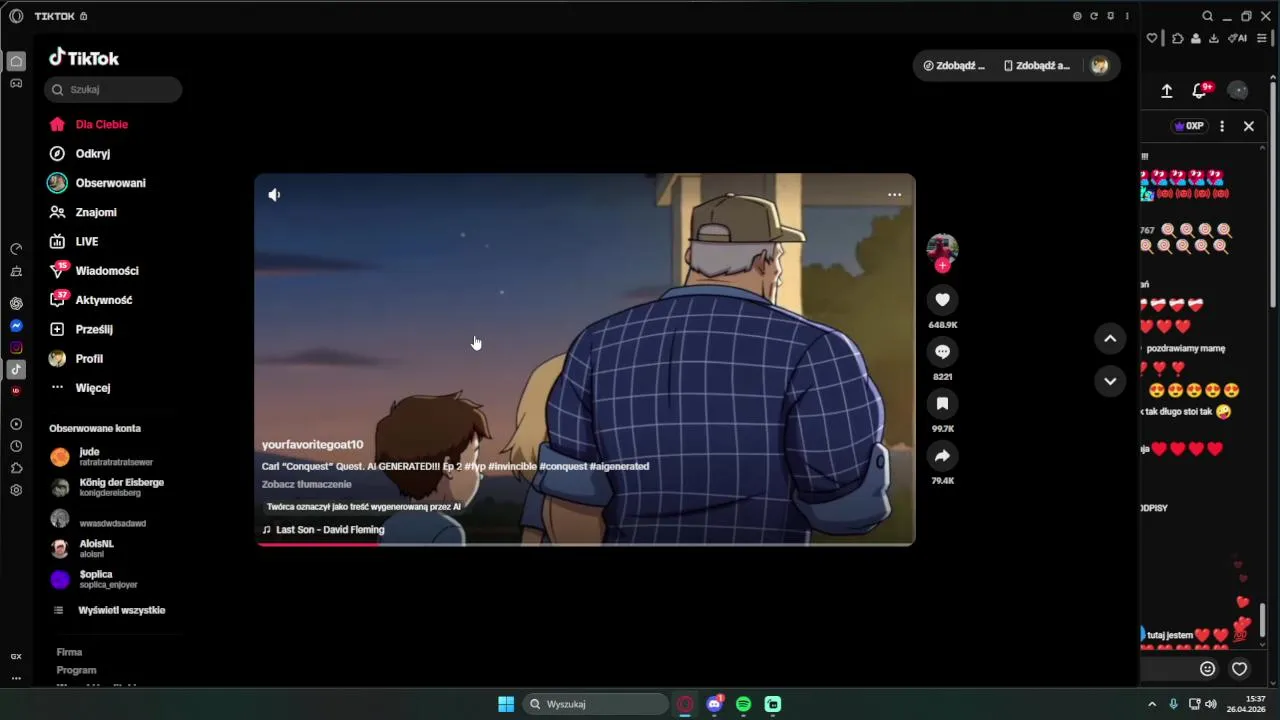Mute the video with the speaker icon

click(x=274, y=195)
